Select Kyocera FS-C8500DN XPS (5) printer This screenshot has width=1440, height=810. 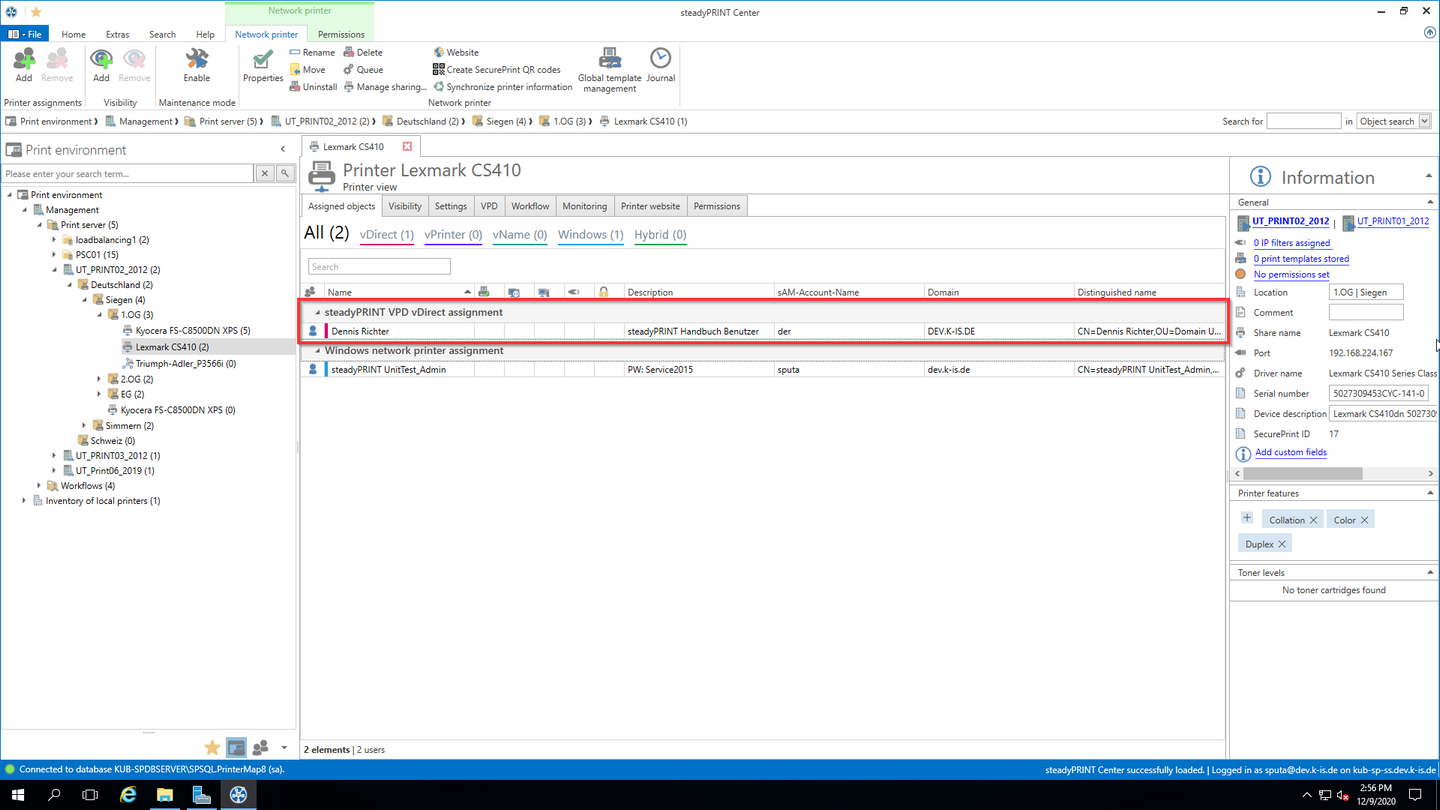193,330
